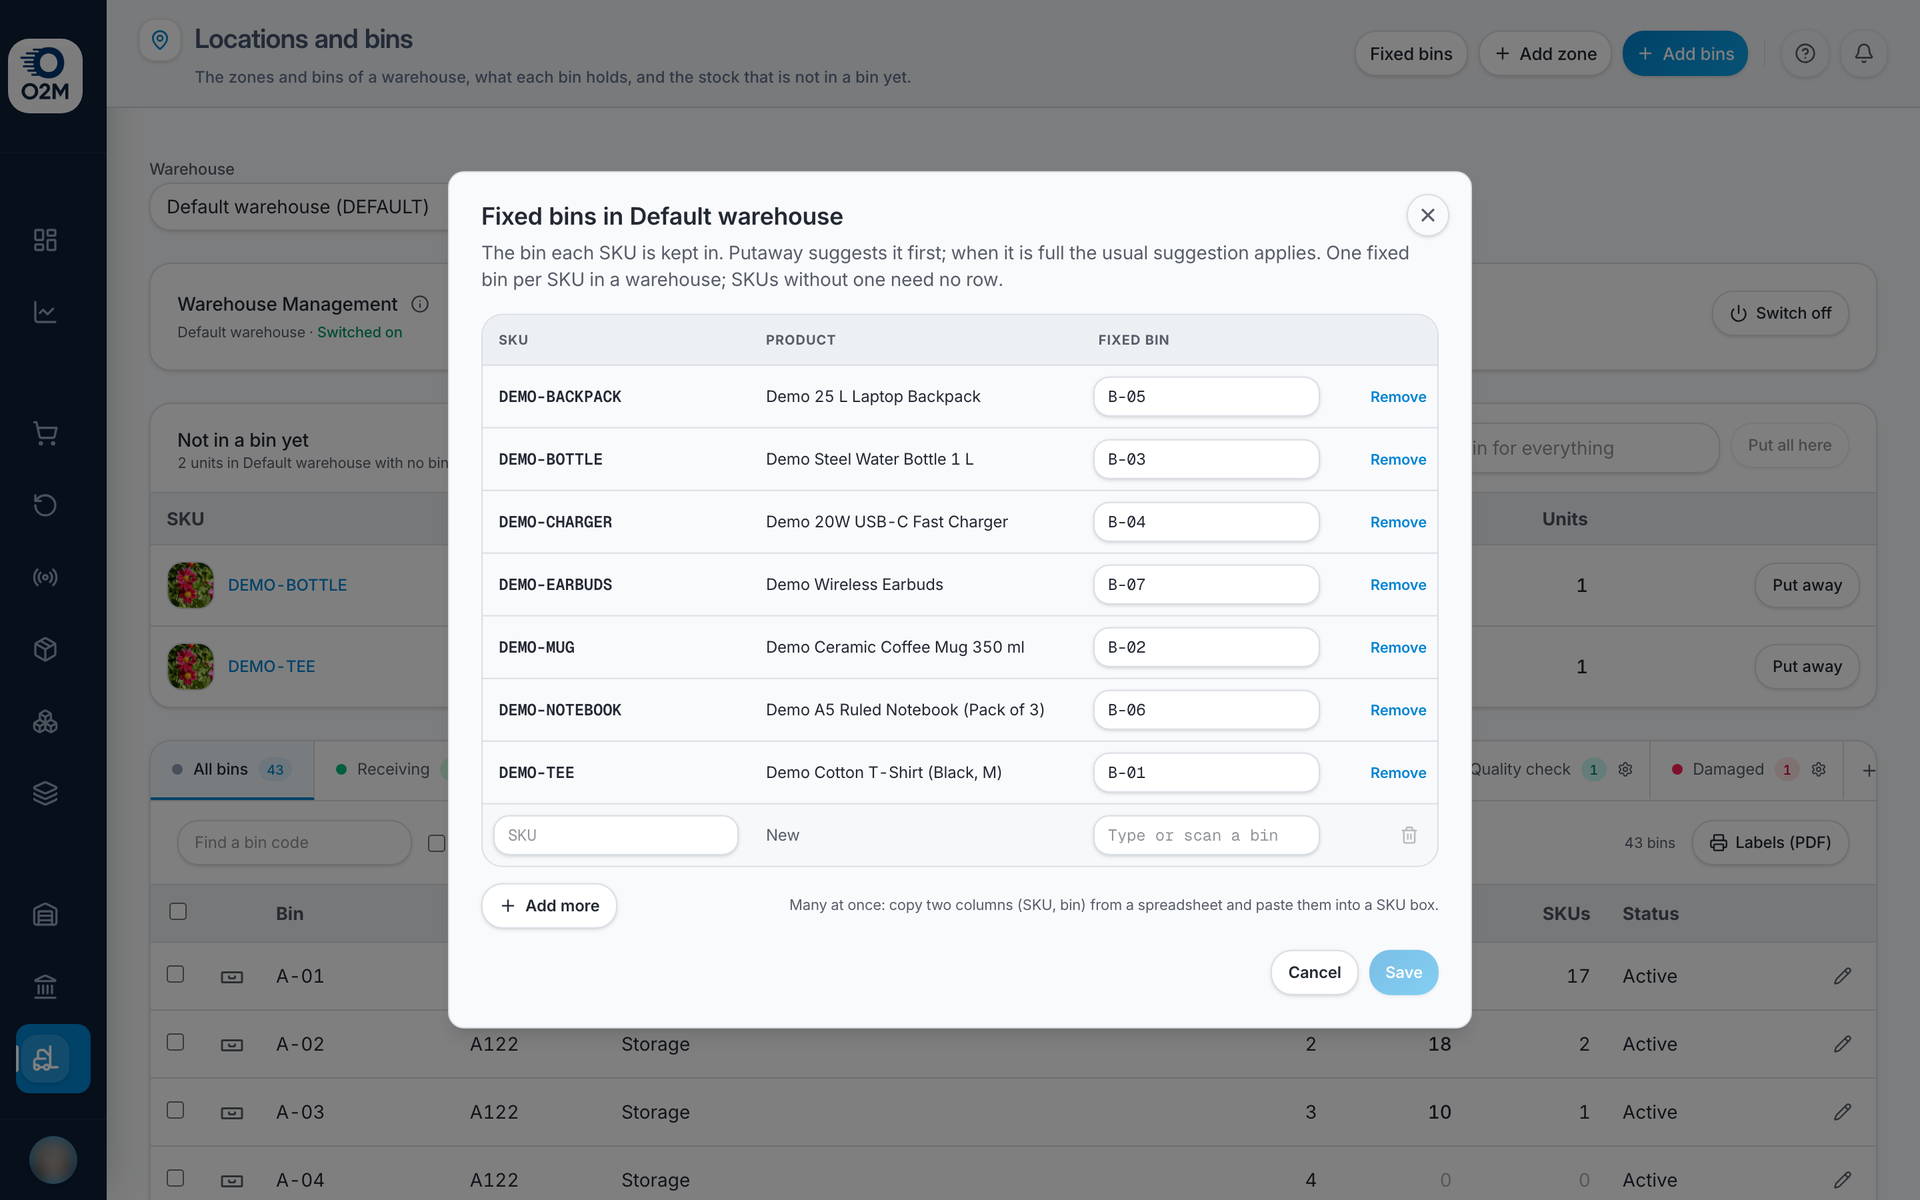Click the Add bins button
This screenshot has width=1920, height=1200.
[x=1685, y=54]
